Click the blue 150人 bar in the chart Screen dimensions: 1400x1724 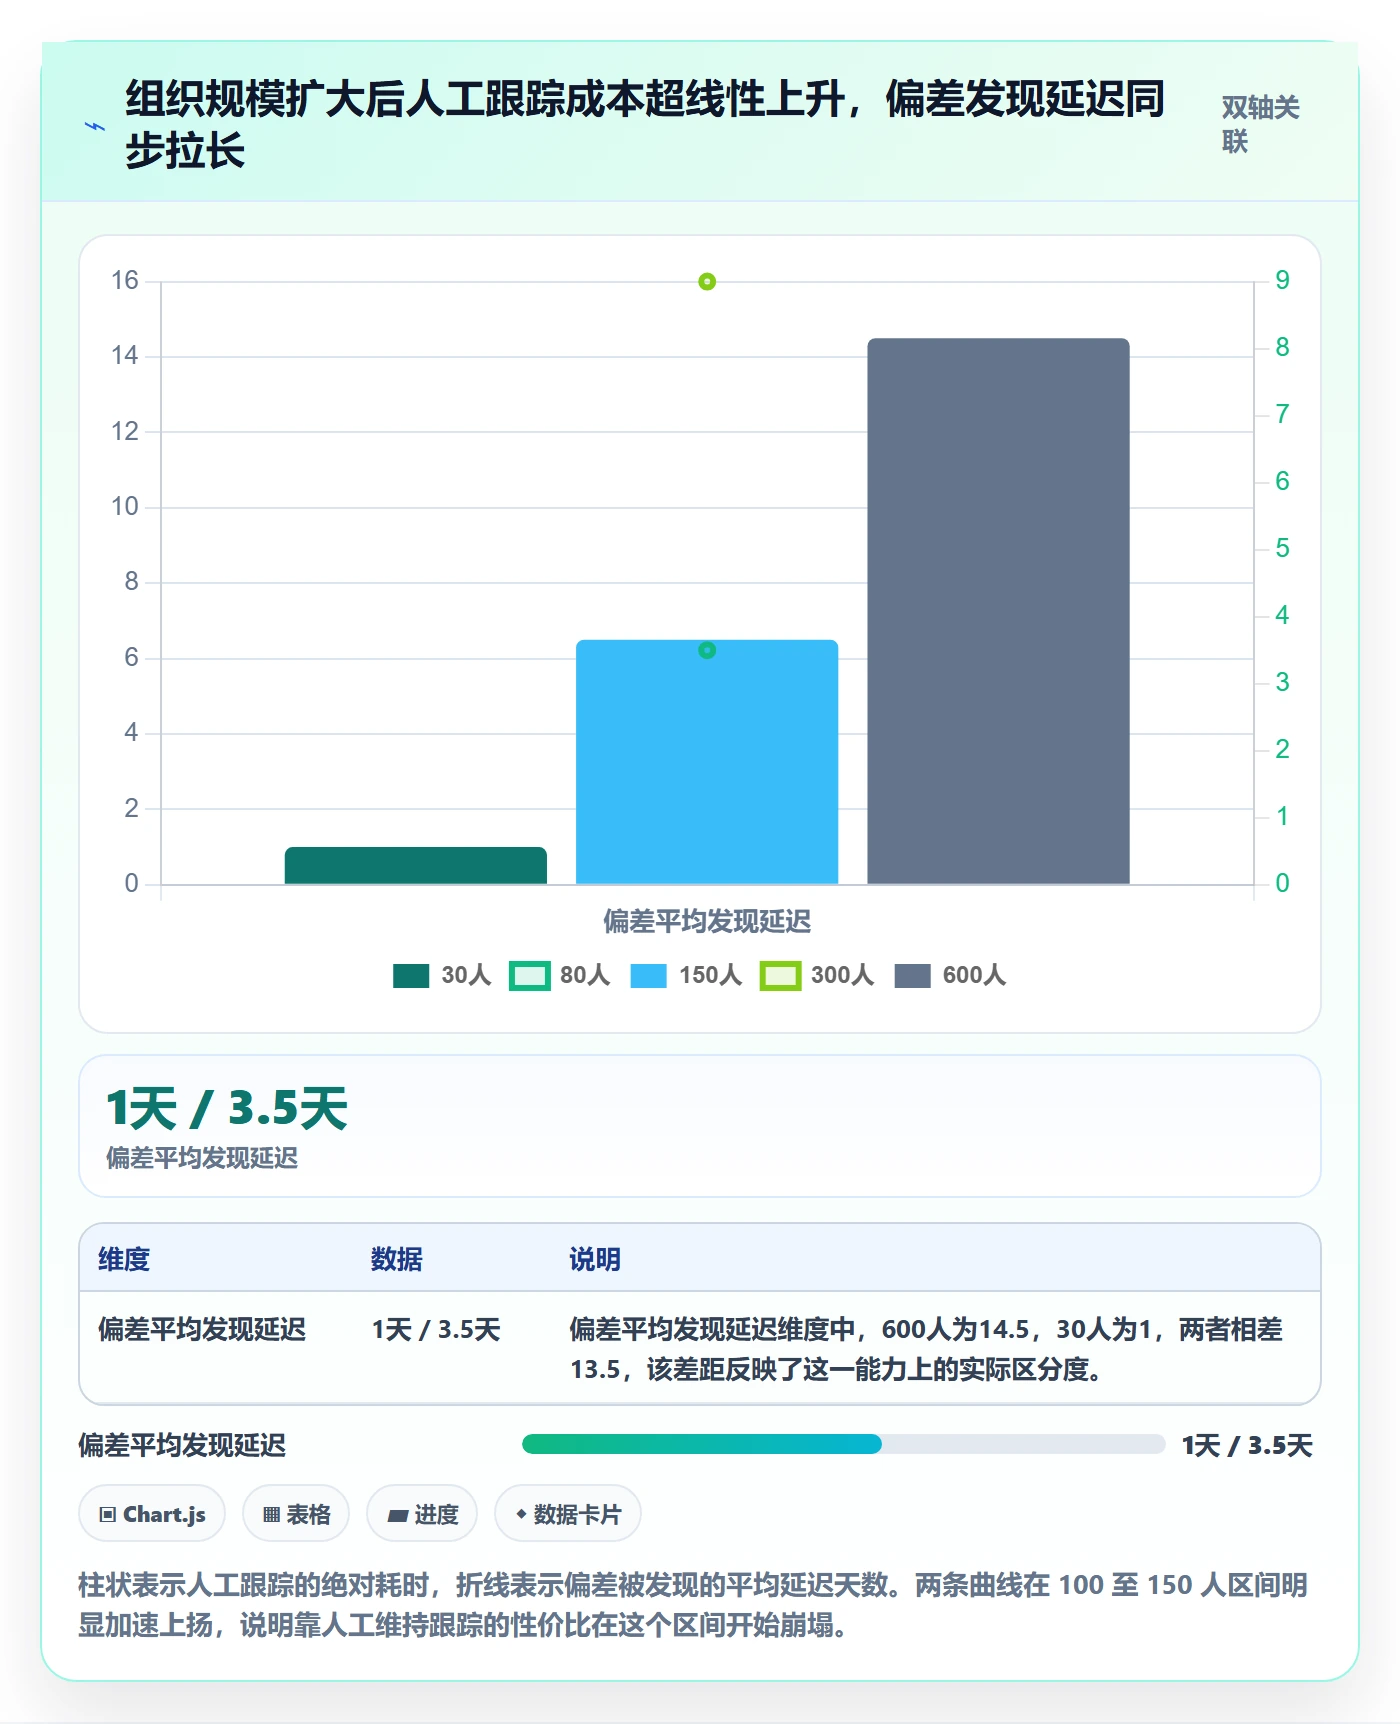pos(707,762)
